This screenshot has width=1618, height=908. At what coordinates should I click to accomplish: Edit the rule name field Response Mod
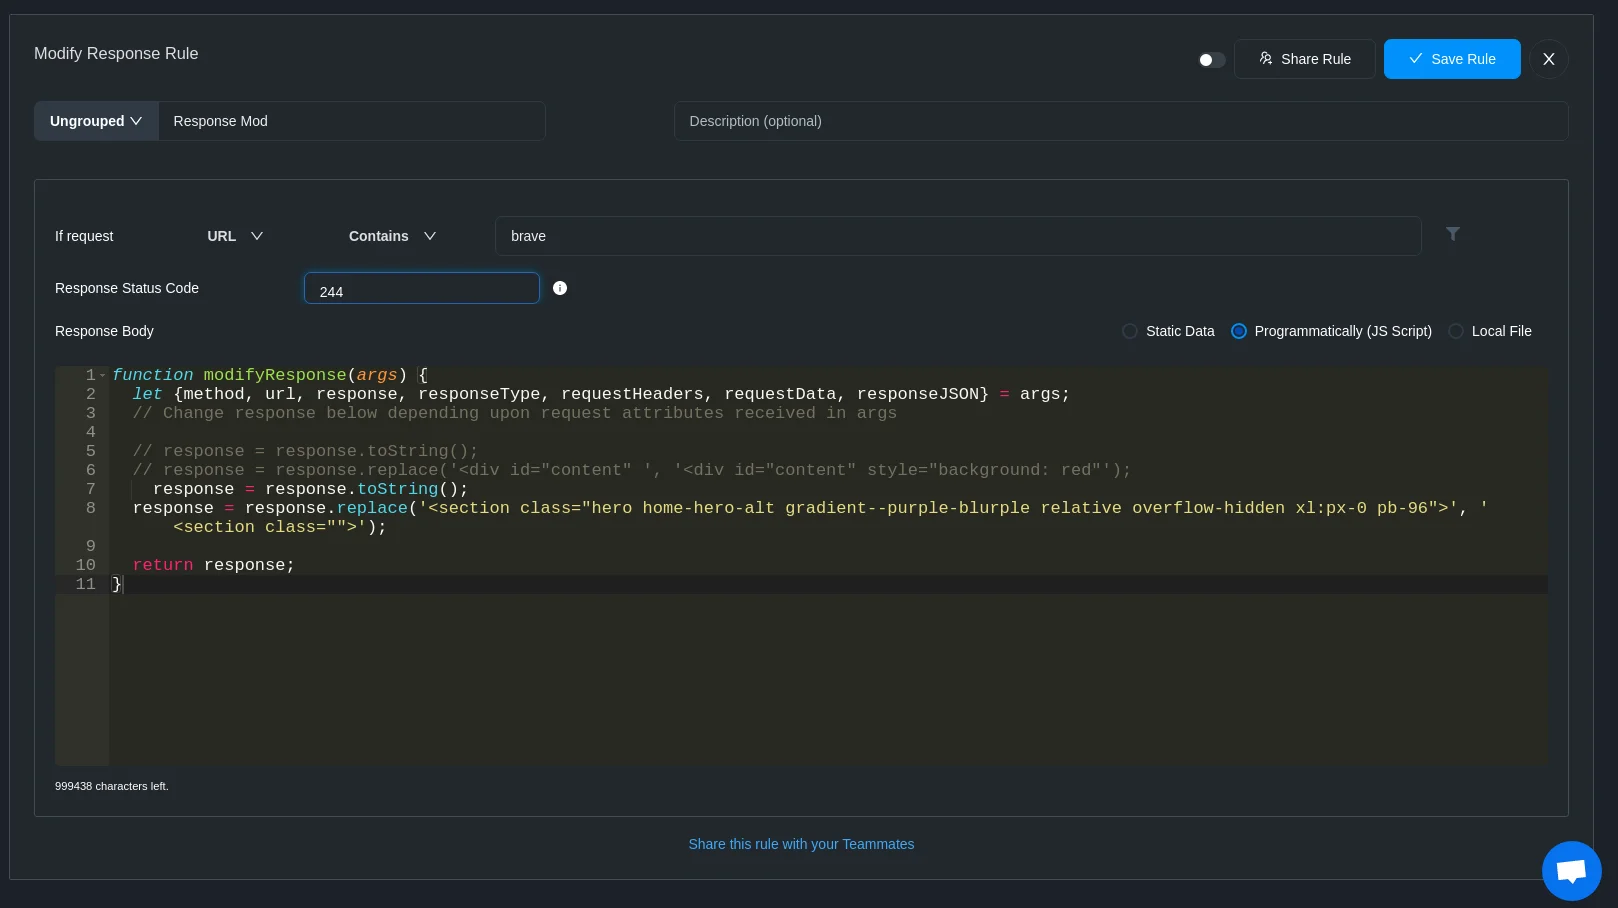coord(351,121)
